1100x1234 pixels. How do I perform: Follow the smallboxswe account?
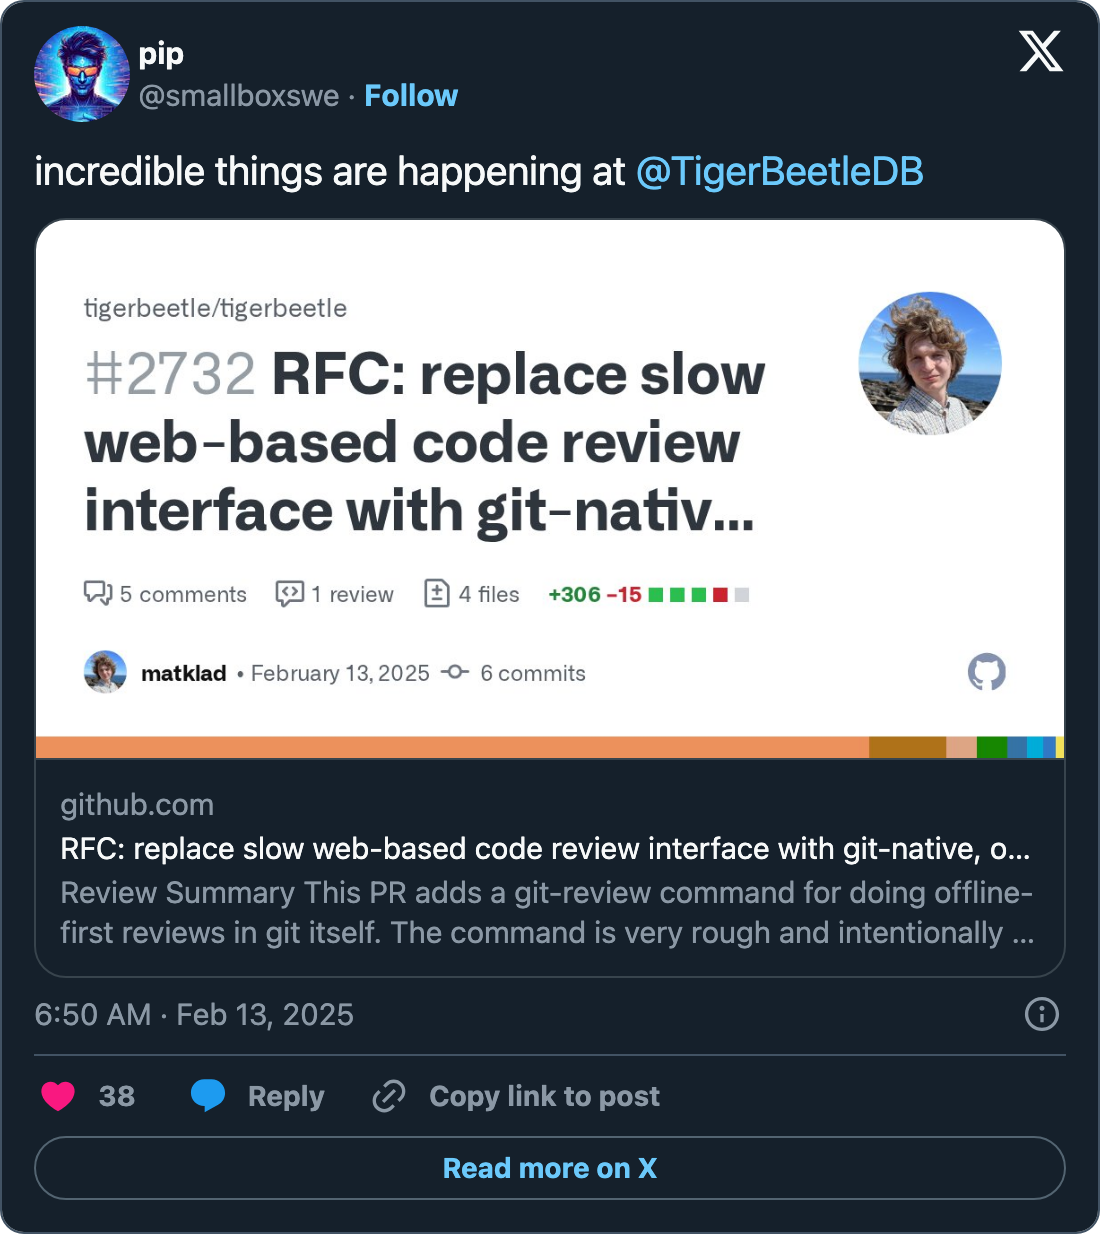tap(410, 96)
